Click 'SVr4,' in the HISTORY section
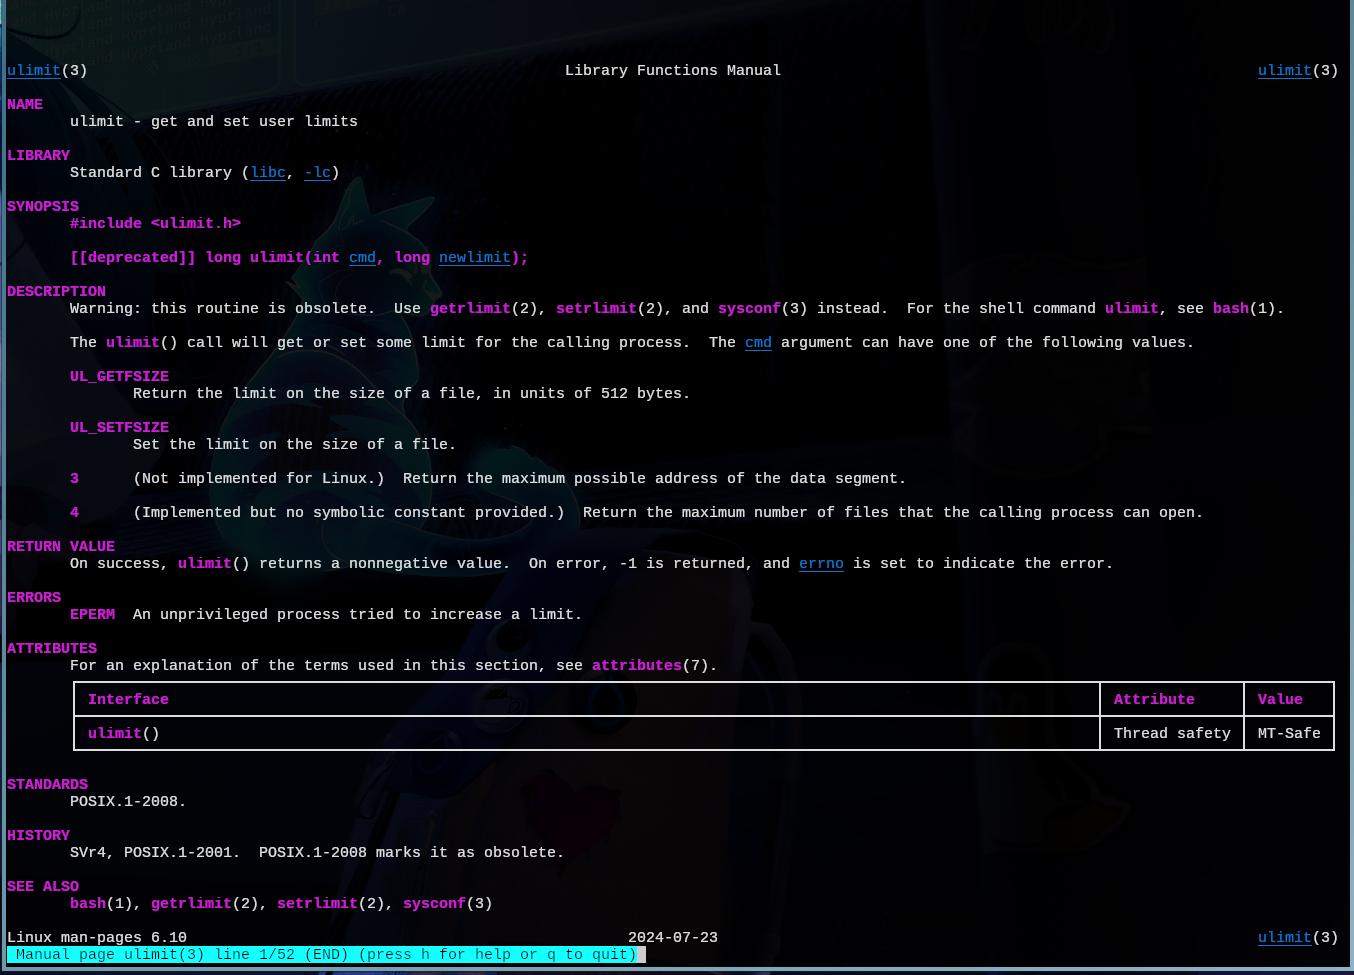Viewport: 1354px width, 975px height. [92, 853]
